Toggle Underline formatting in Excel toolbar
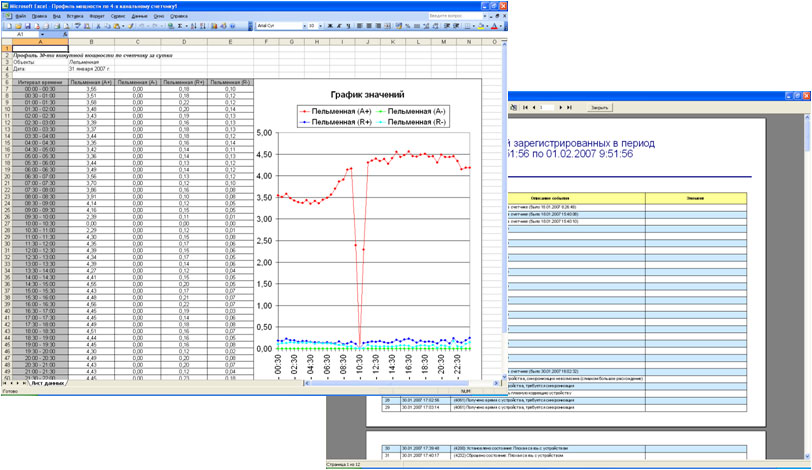The image size is (812, 470). point(349,26)
